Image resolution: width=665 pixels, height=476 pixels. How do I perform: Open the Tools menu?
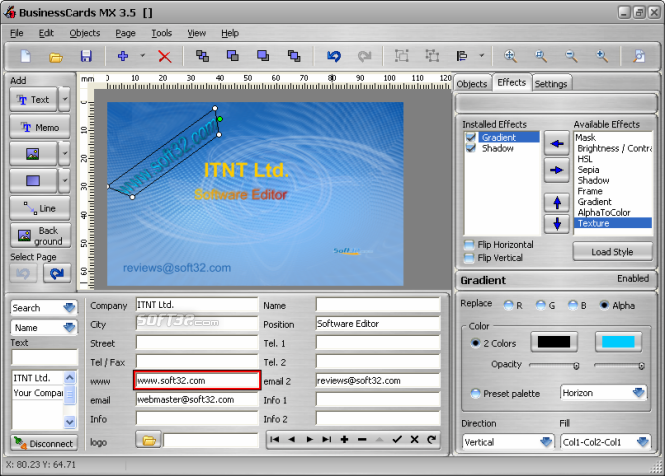coord(162,33)
